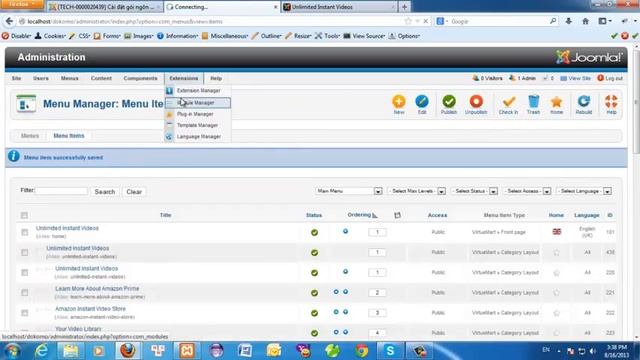The image size is (640, 360).
Task: Click move-down arrow for Amazon Instant Video Store
Action: 345,312
